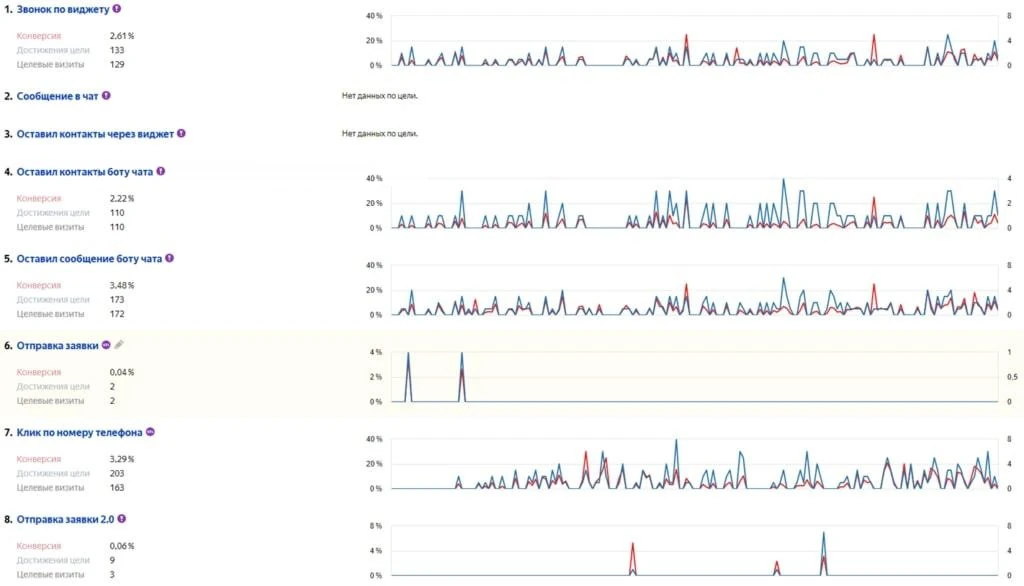The height and width of the screenshot is (586, 1024).
Task: Click conversion value 2,22 %
Action: [x=121, y=199]
